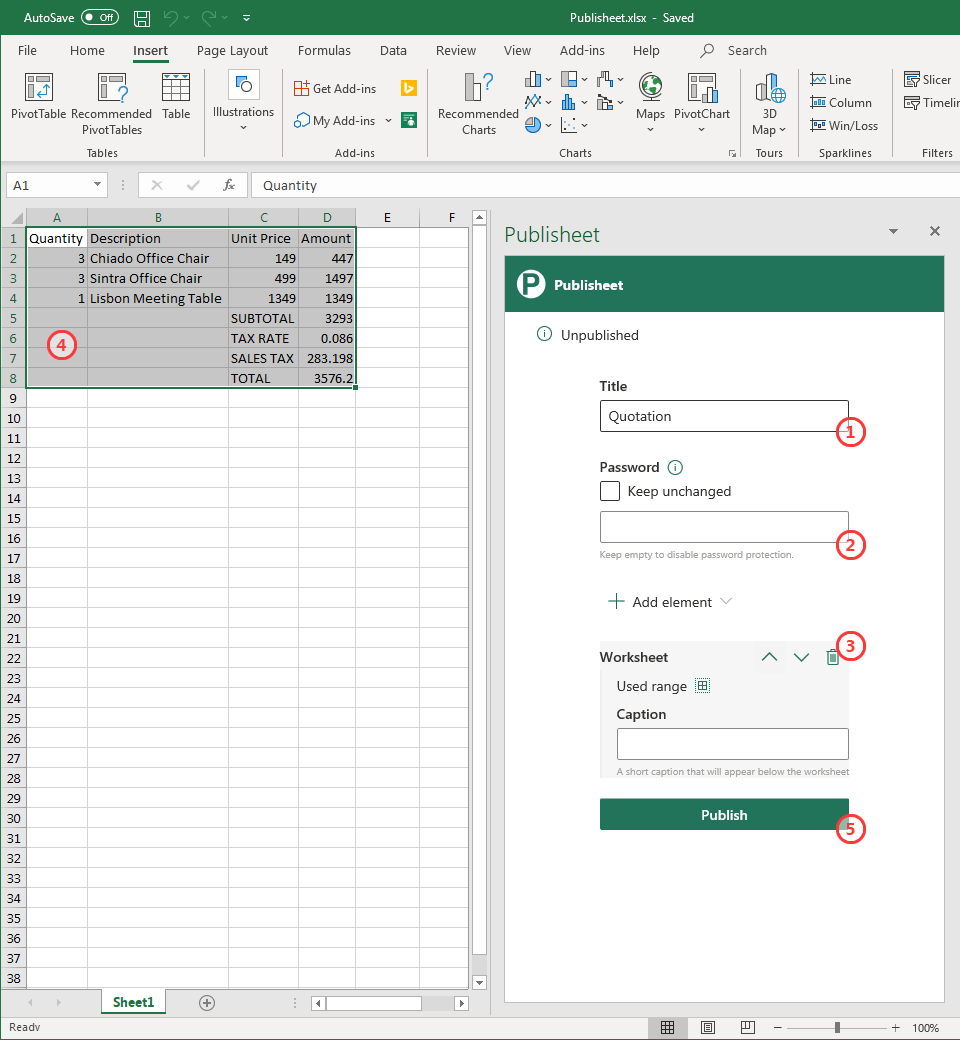Expand the column chart dropdown arrow
960x1040 pixels.
pos(549,80)
